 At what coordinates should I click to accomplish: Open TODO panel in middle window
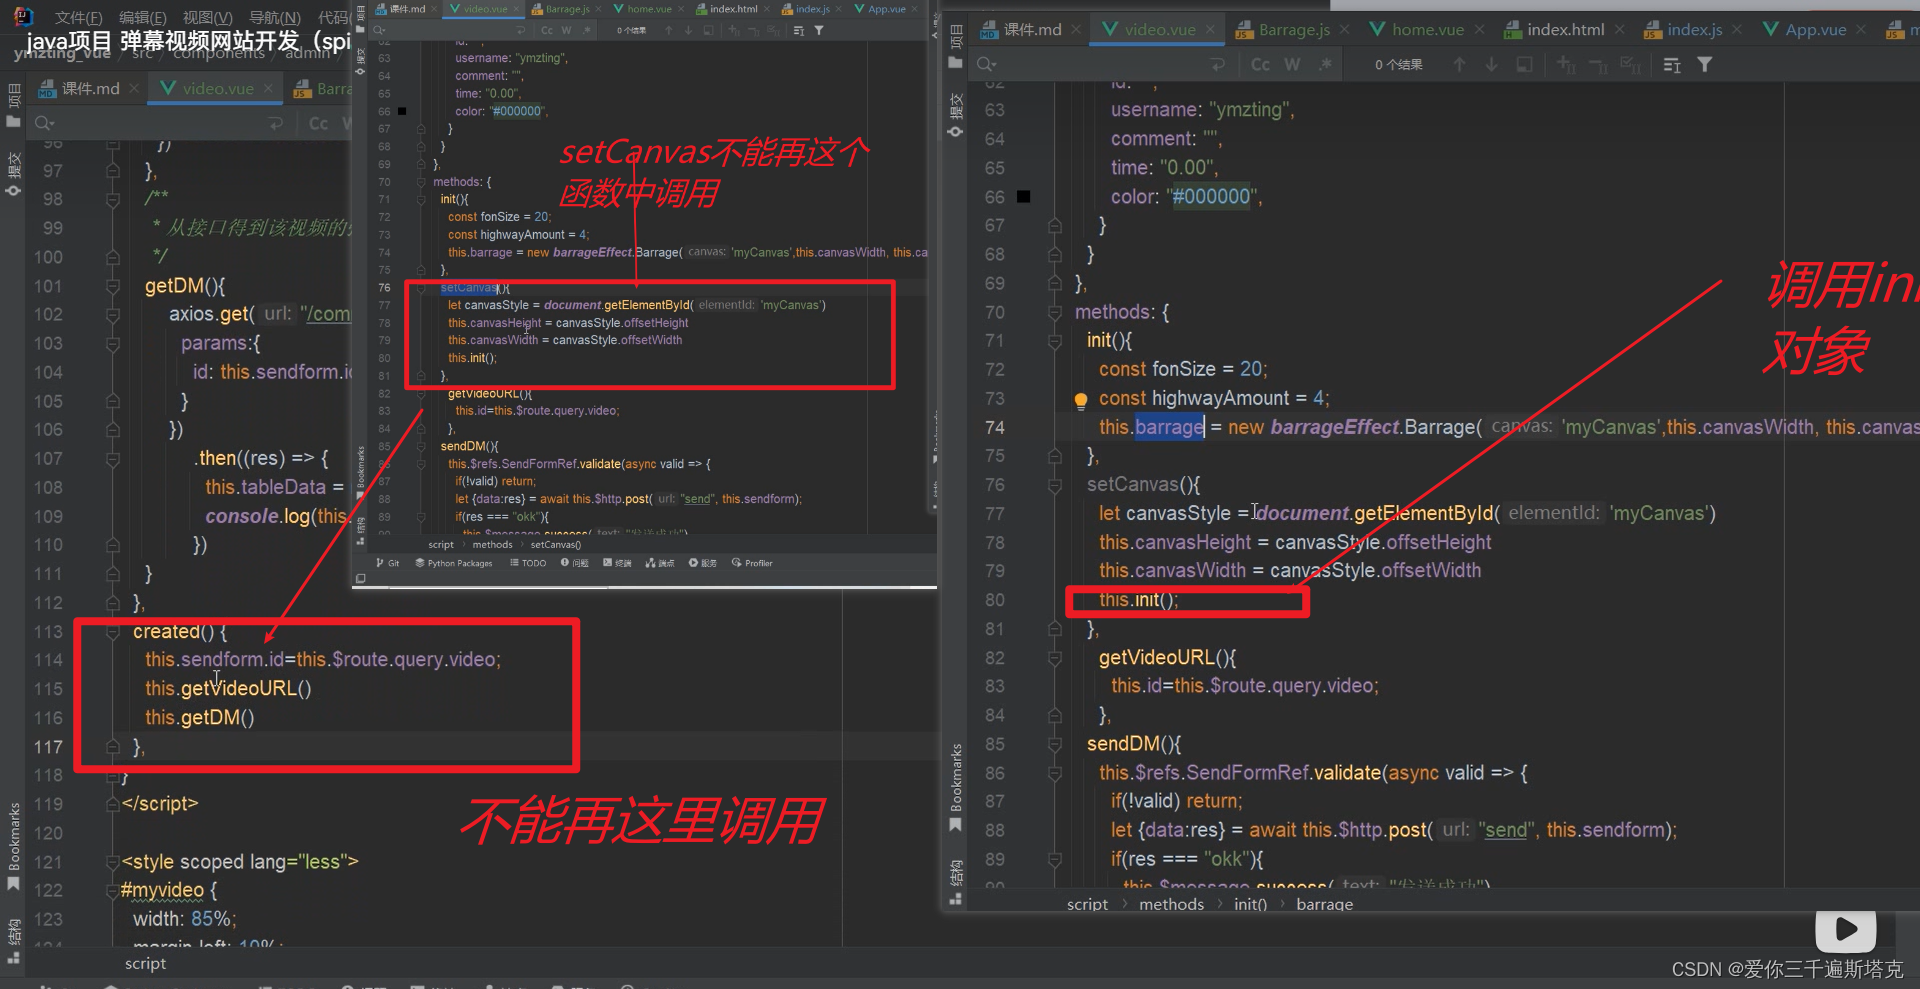528,563
